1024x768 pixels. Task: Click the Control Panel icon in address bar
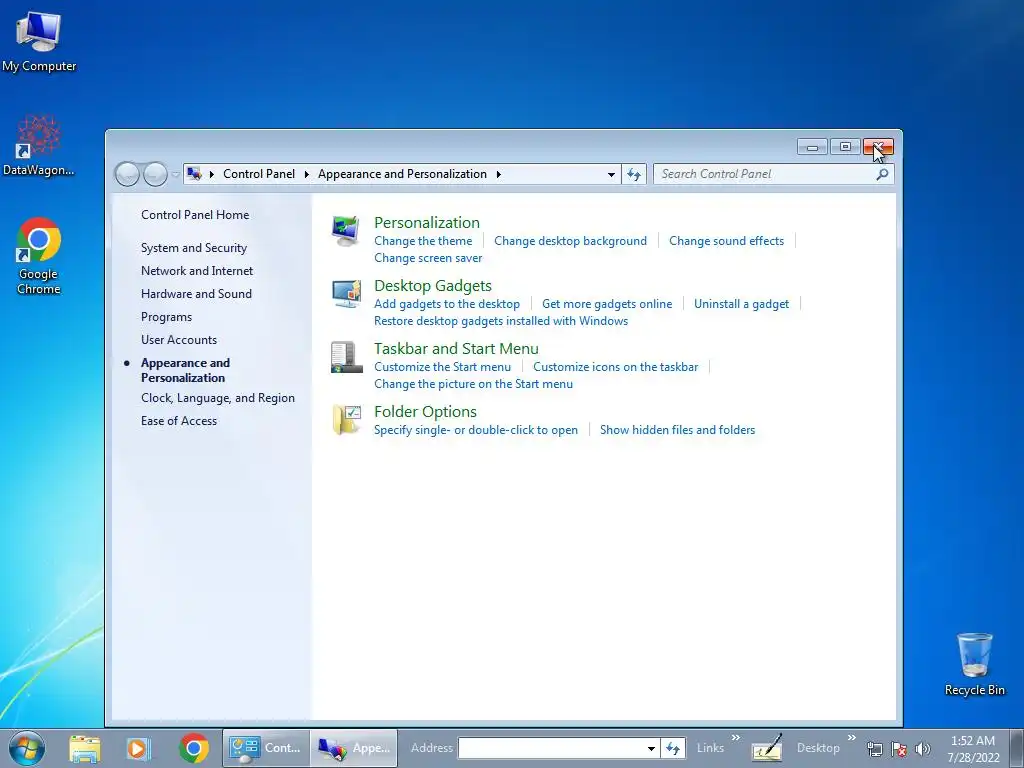pyautogui.click(x=194, y=174)
